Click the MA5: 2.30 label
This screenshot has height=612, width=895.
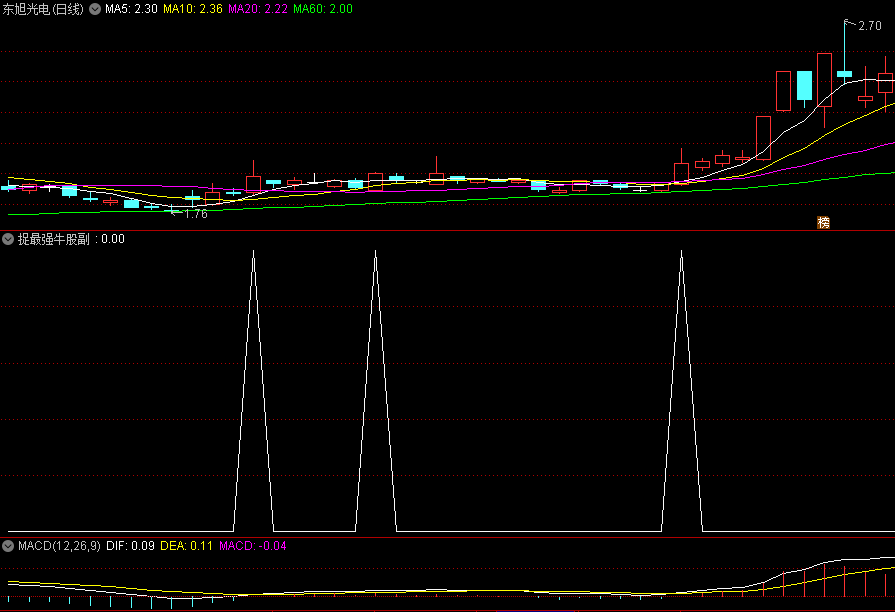pyautogui.click(x=131, y=9)
